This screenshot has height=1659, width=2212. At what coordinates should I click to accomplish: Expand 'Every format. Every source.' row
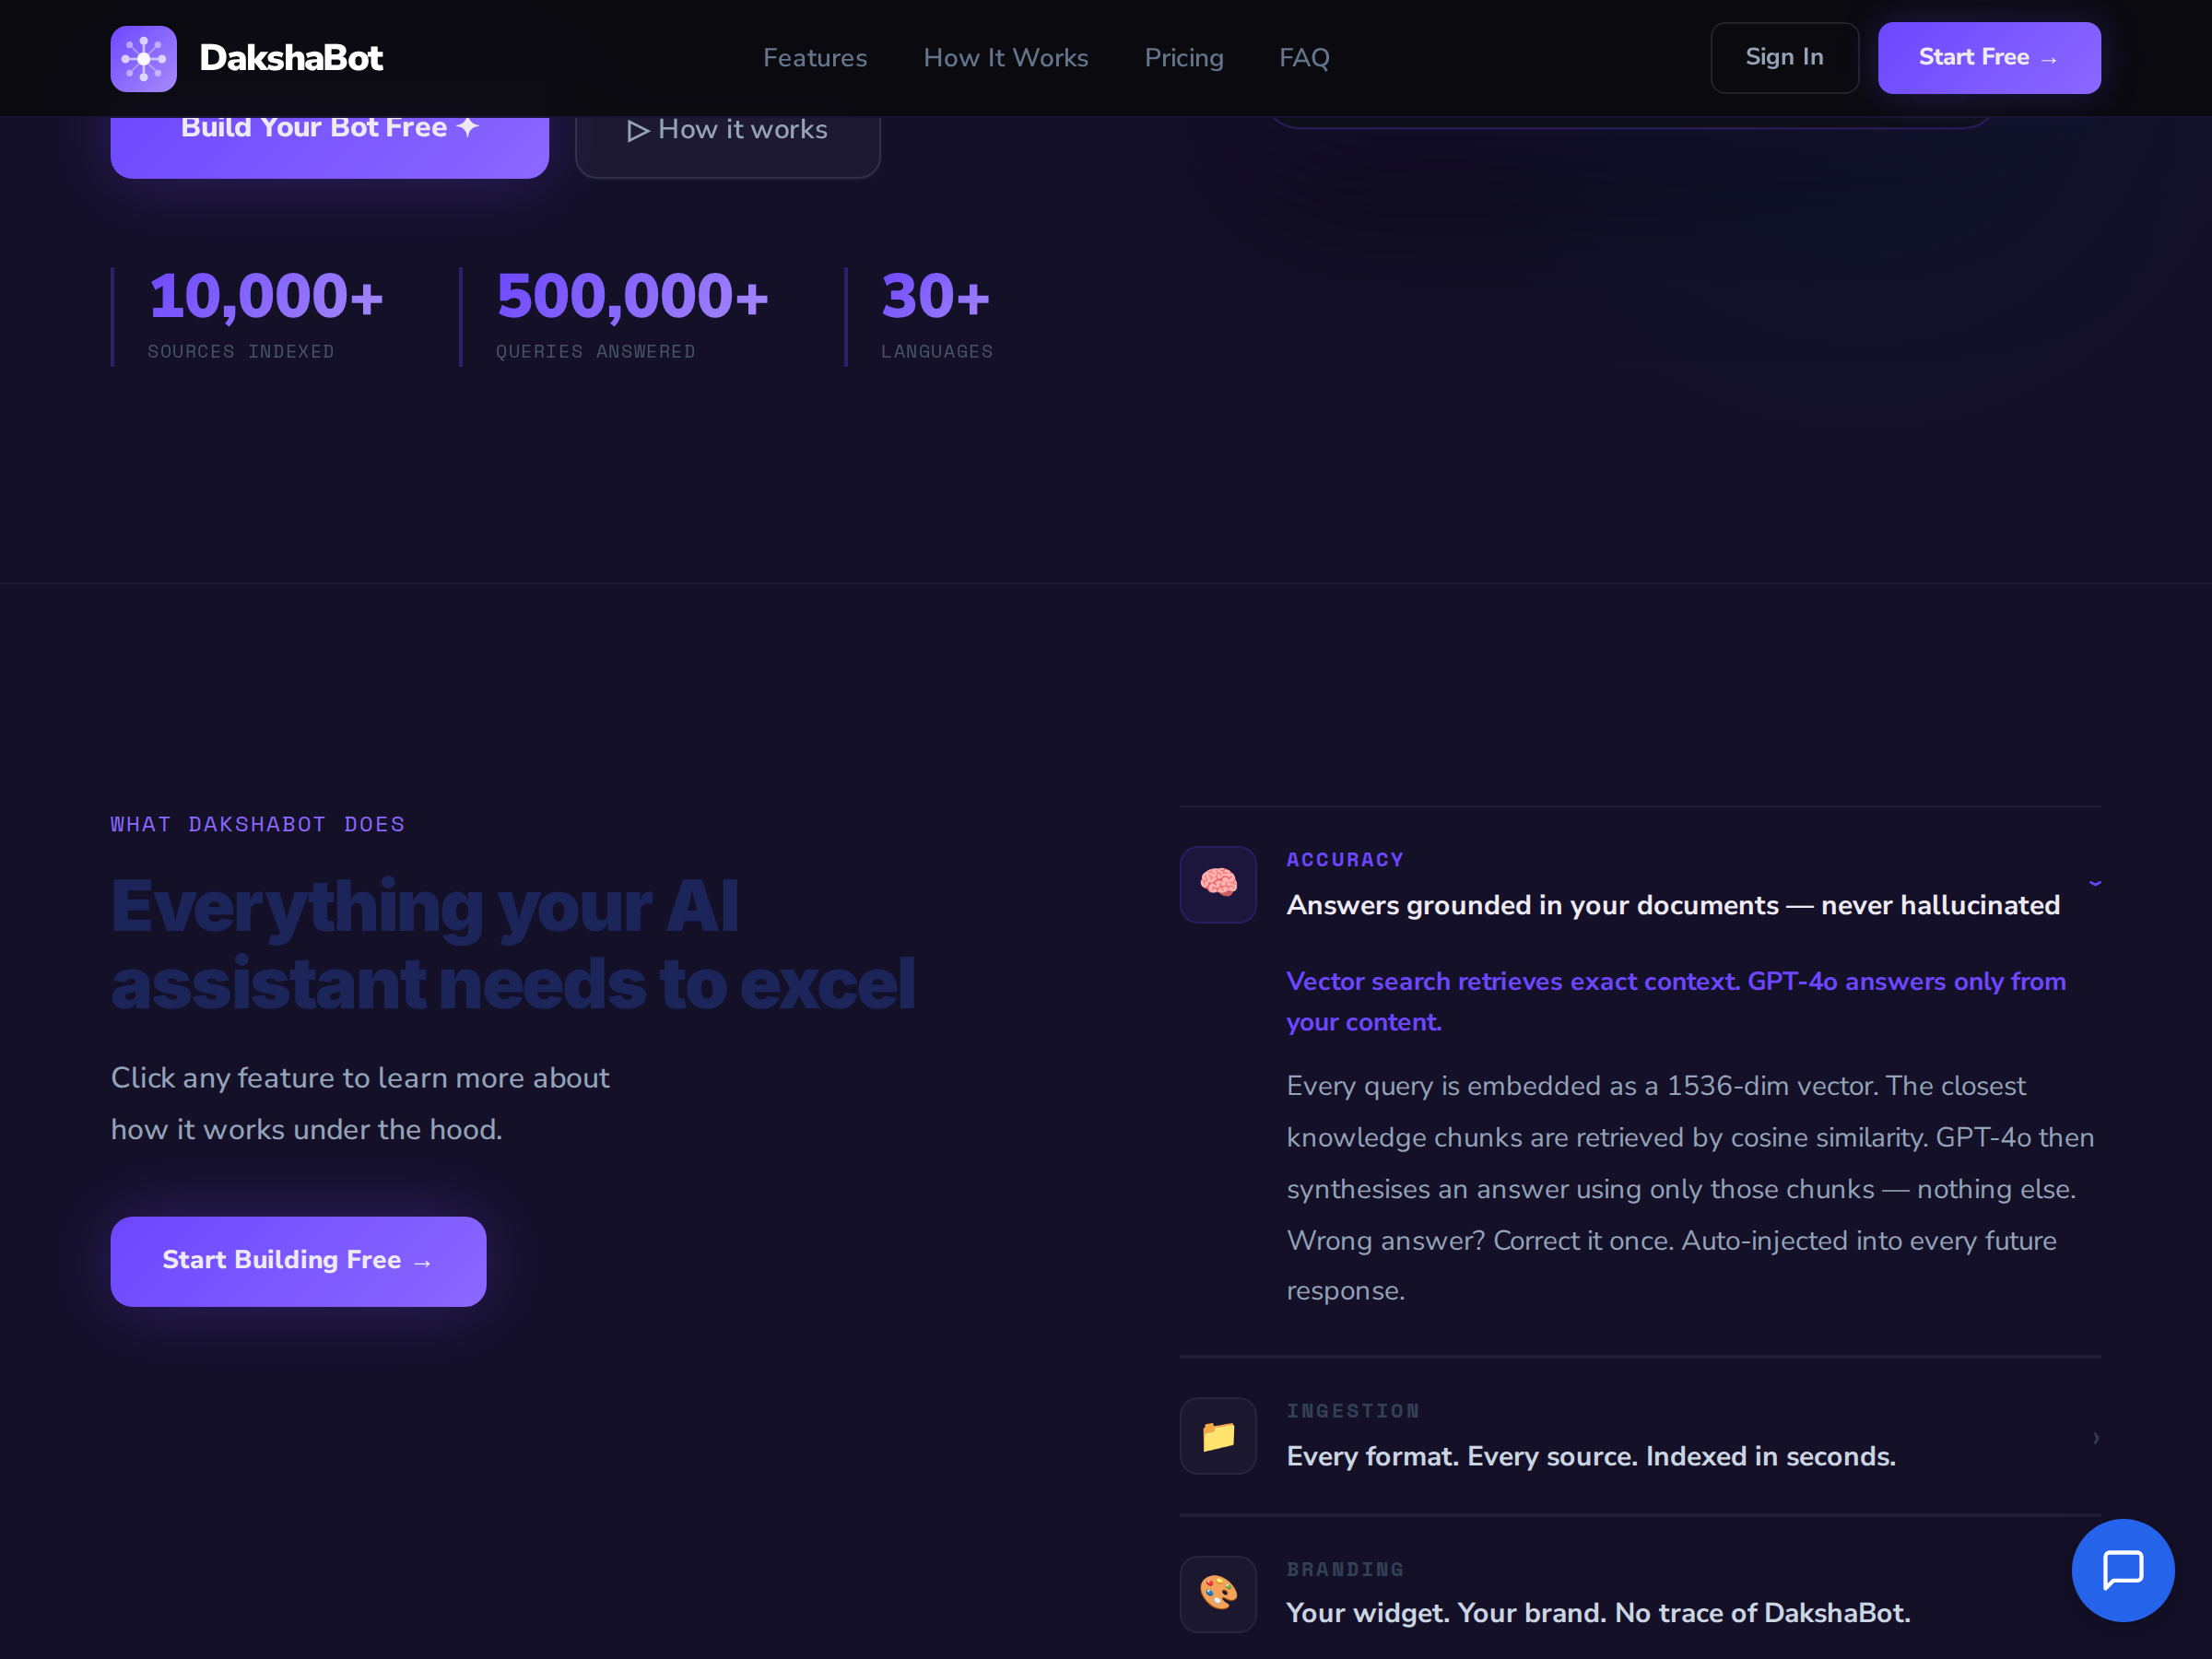click(1640, 1436)
